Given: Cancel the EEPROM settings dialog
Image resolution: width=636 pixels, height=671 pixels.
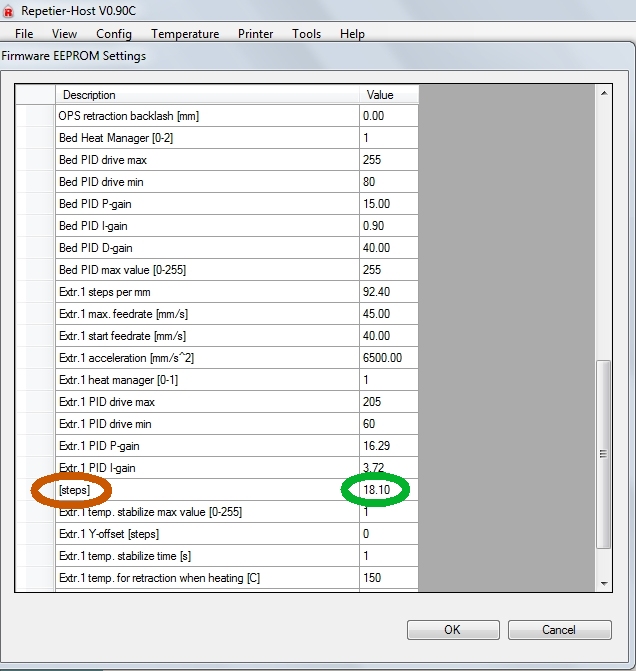Looking at the screenshot, I should [559, 630].
